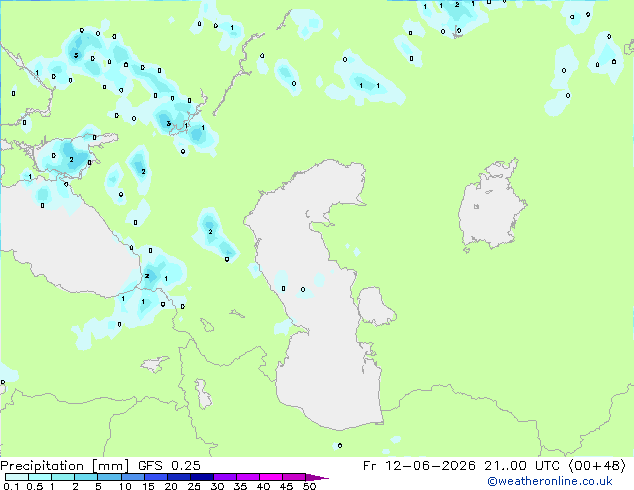Click the '35' legend scale label
634x490 pixels.
pyautogui.click(x=240, y=486)
